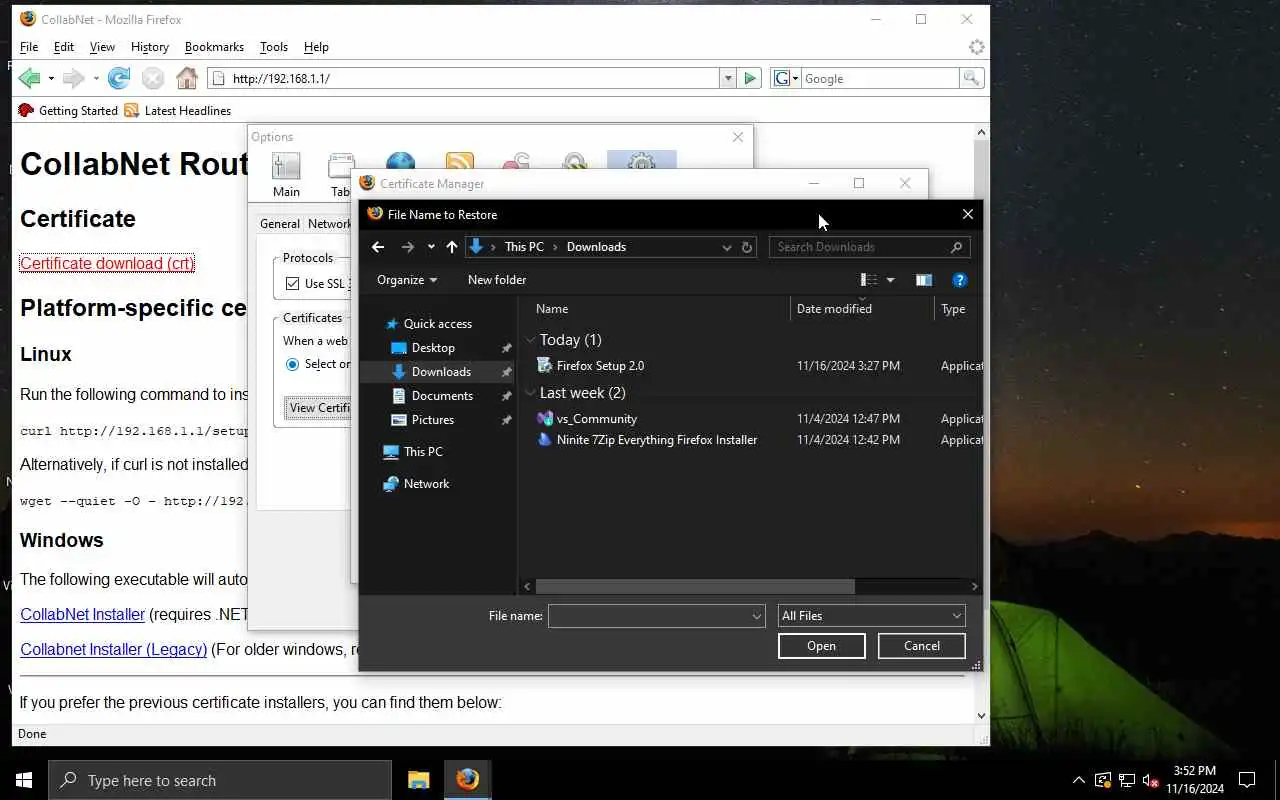Open the URL bar history dropdown
Screen dimensions: 1280x800
(x=727, y=78)
